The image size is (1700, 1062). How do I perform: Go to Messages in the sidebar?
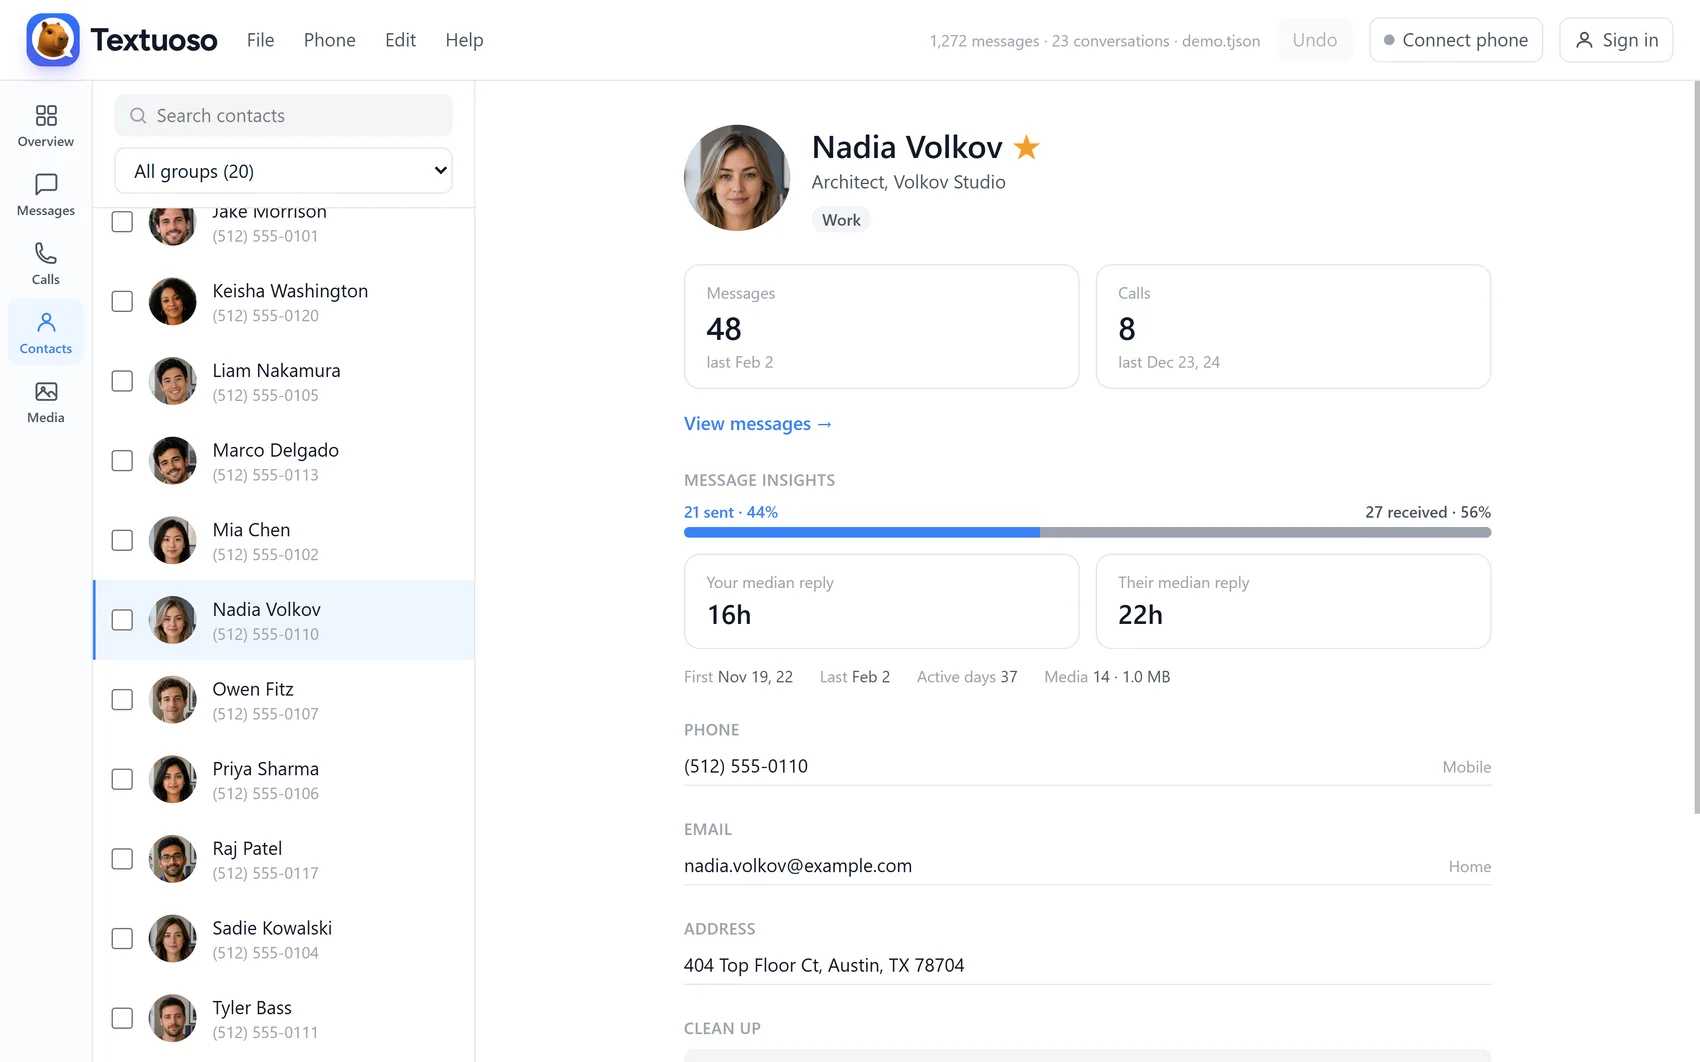(x=46, y=195)
